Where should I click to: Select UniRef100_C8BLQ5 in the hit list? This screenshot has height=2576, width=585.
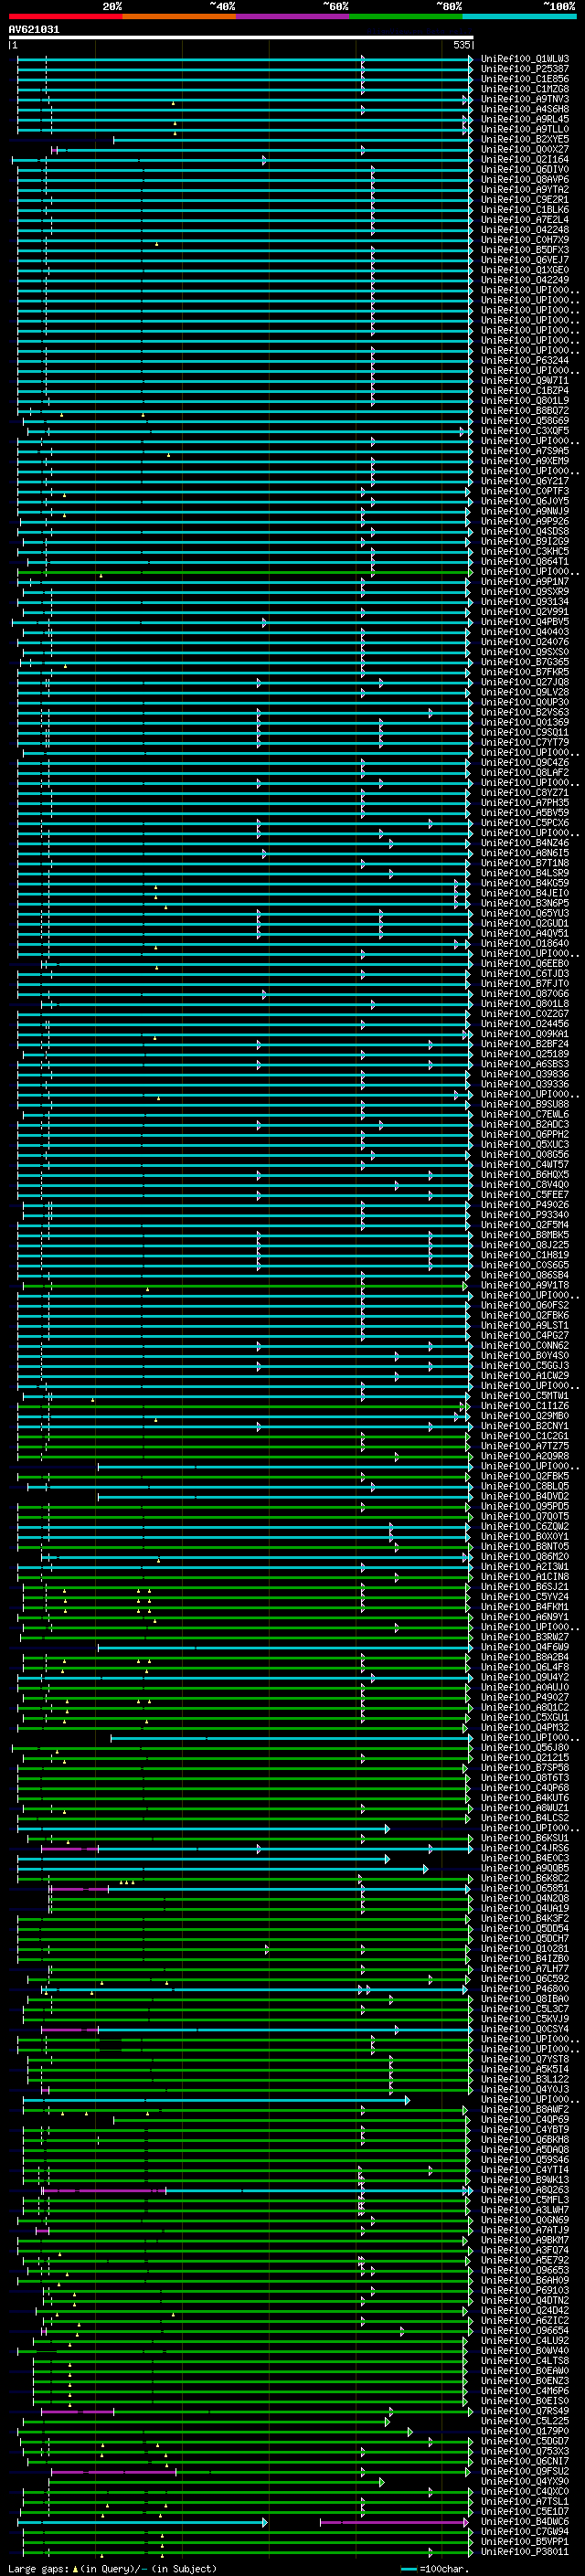tap(525, 1486)
